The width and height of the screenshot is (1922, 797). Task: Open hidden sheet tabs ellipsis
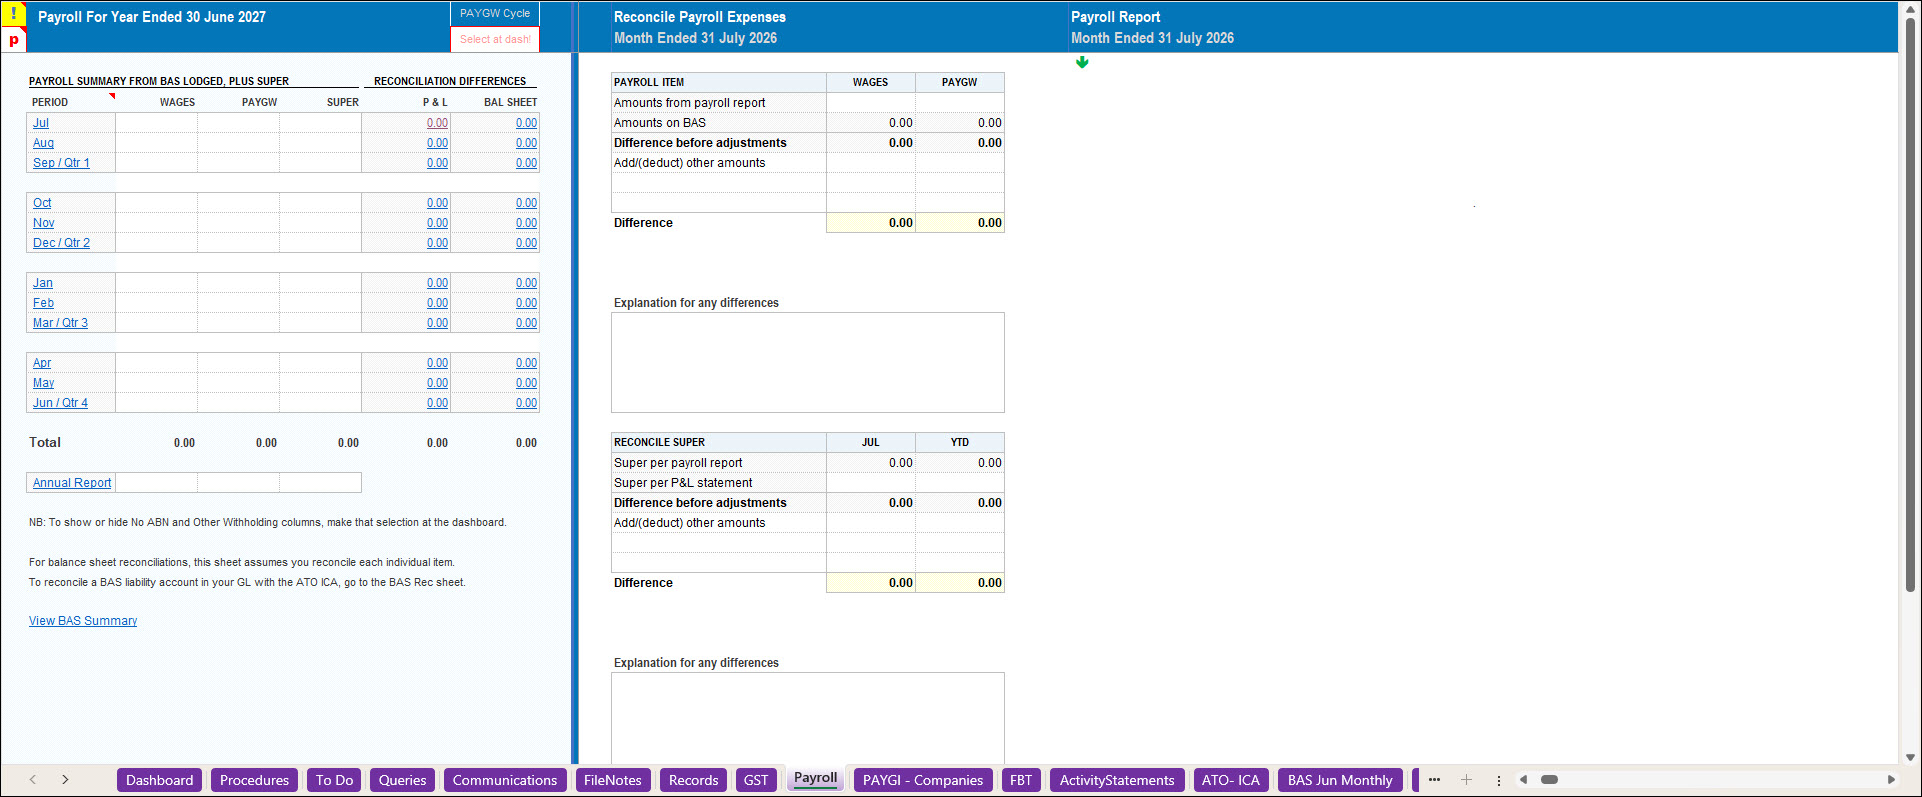pyautogui.click(x=1434, y=780)
